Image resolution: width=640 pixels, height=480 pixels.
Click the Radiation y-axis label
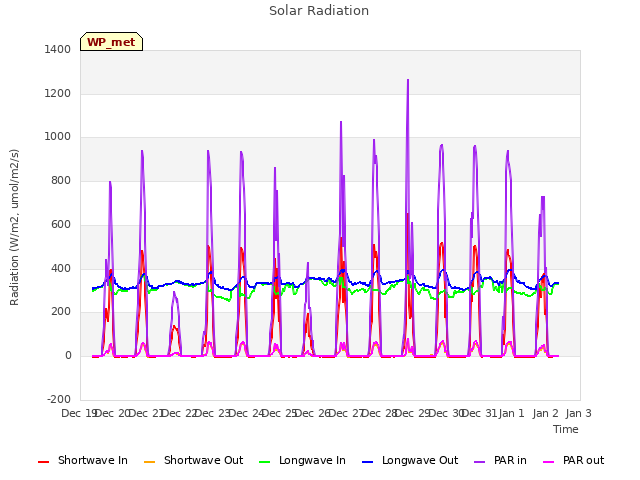tap(14, 227)
